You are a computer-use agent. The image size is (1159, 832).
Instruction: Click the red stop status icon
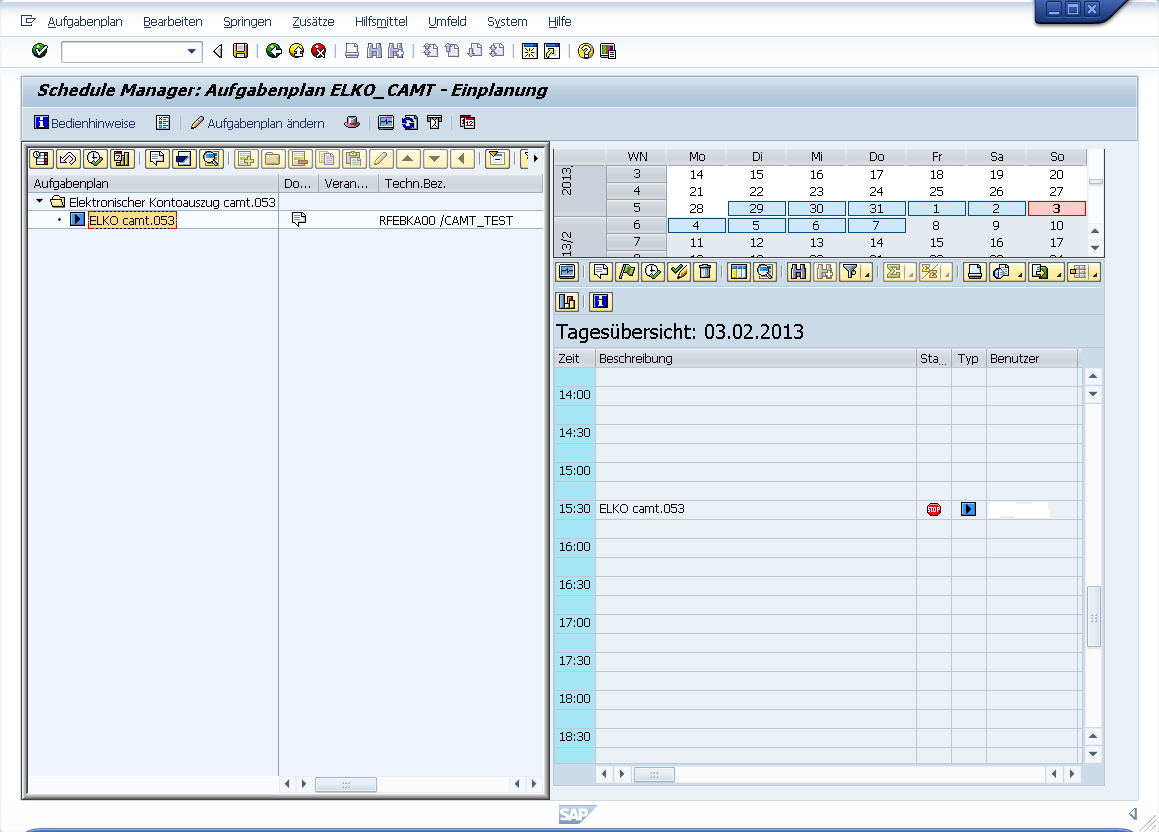tap(934, 509)
